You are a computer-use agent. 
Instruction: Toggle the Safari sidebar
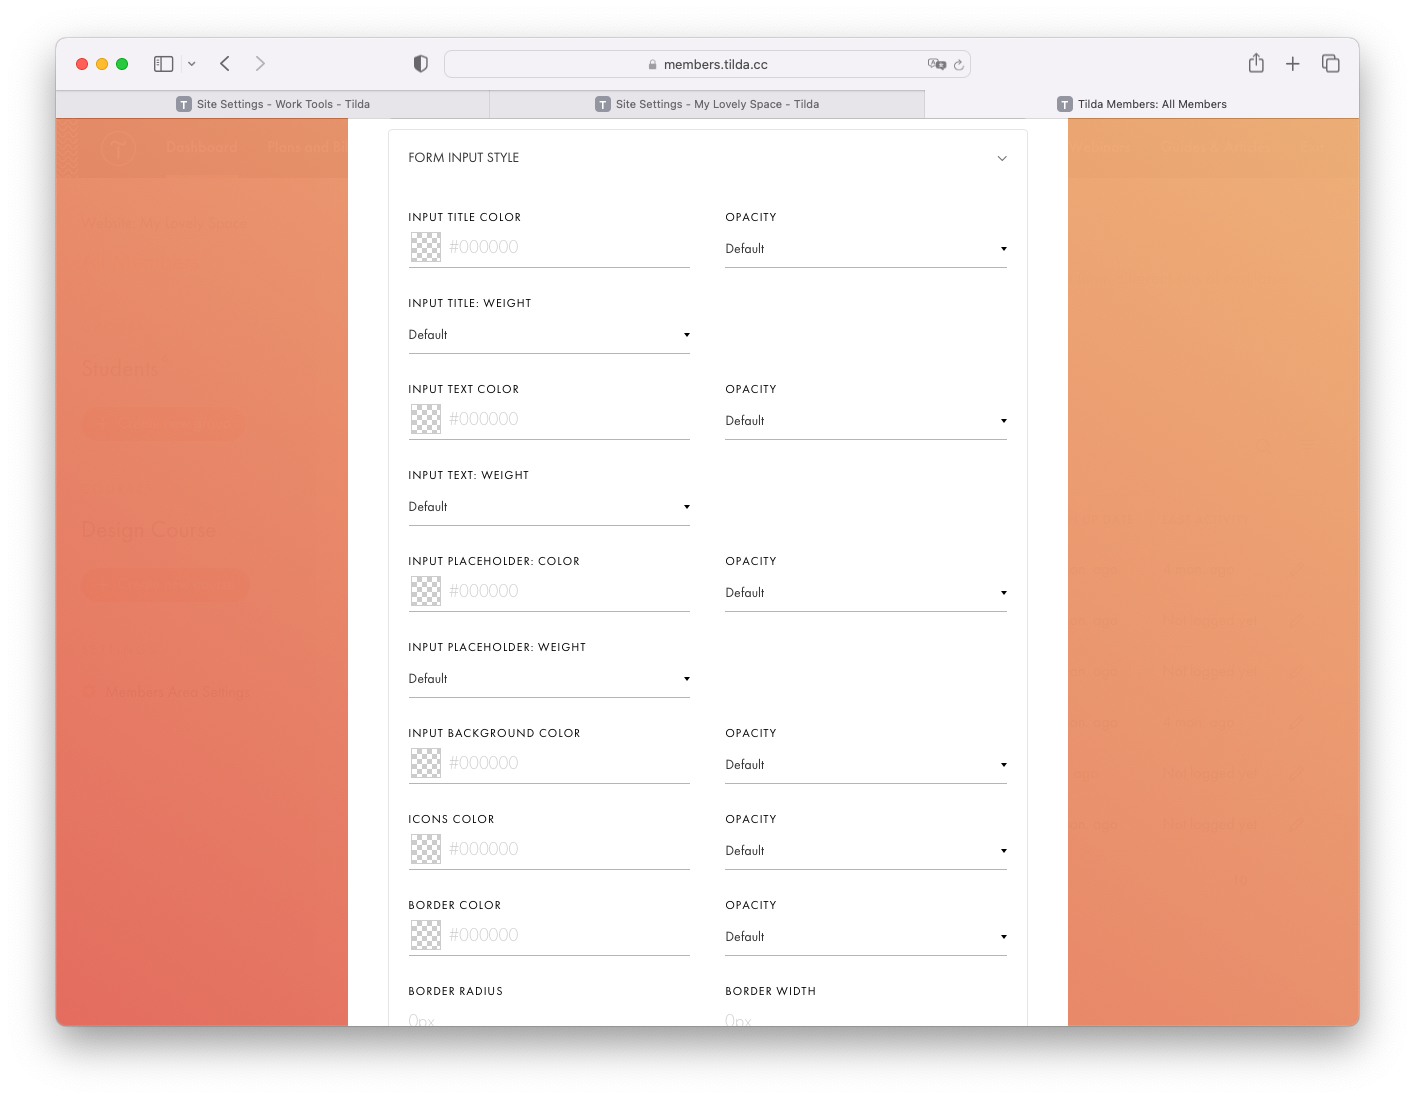click(161, 63)
